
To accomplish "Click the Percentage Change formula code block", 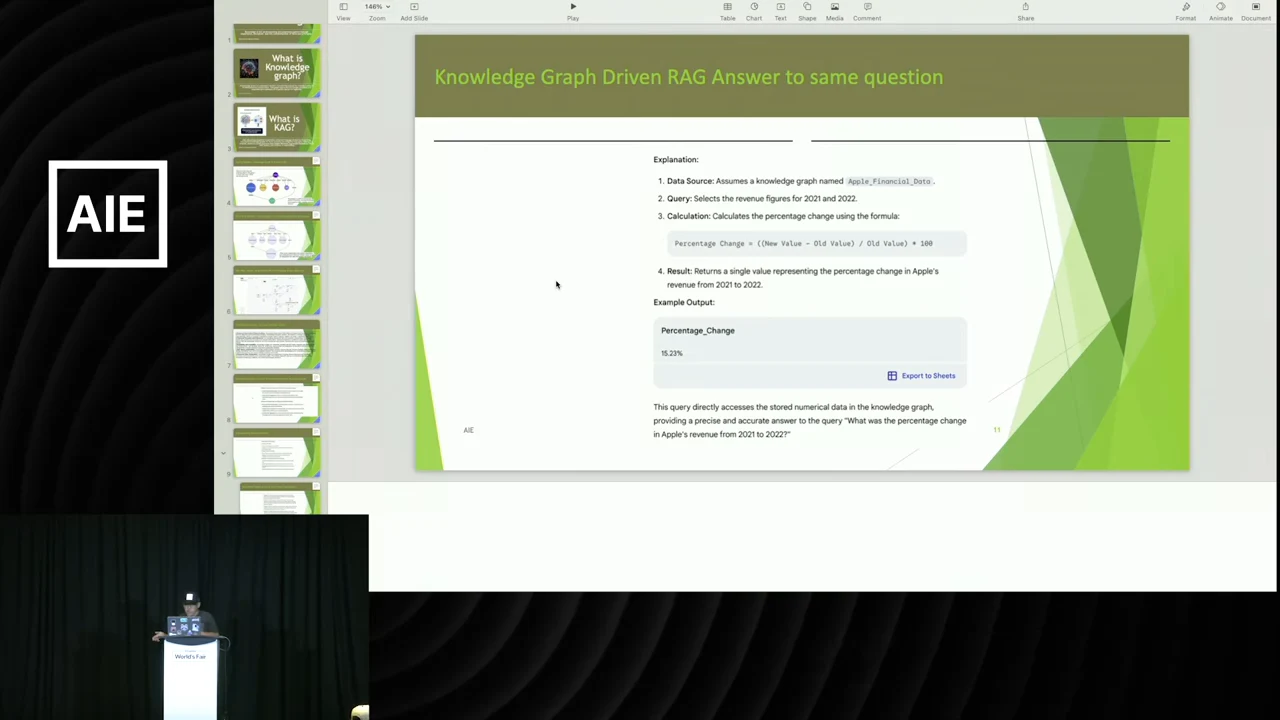I will point(817,243).
